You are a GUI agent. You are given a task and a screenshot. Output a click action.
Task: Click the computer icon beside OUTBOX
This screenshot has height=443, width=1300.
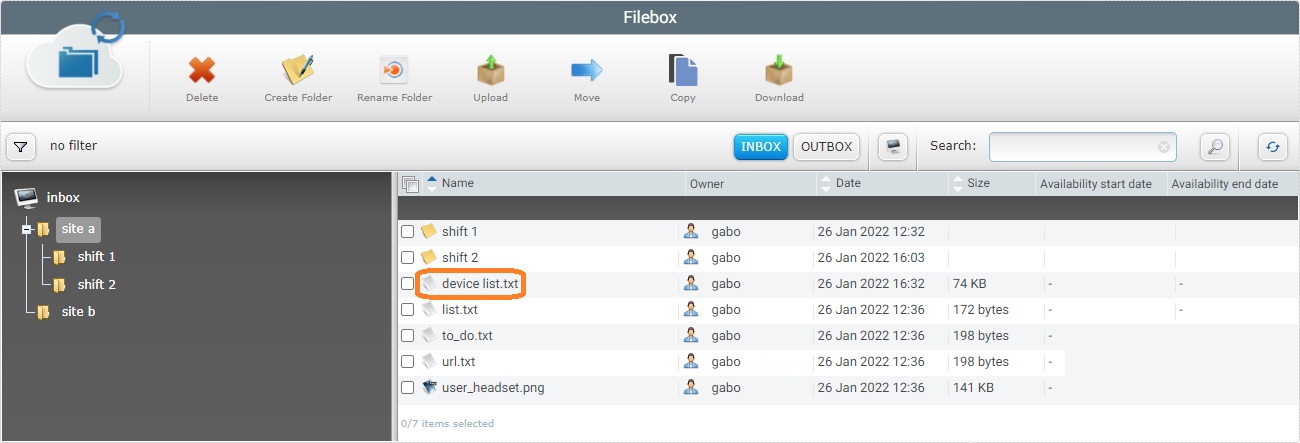pyautogui.click(x=893, y=146)
